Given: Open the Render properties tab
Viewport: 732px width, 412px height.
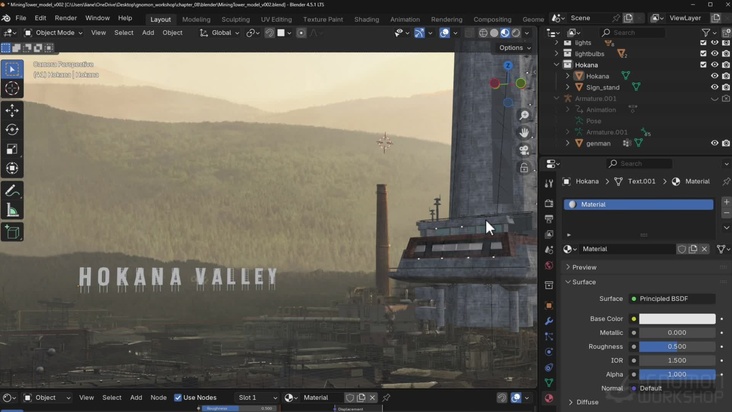Looking at the screenshot, I should 549,203.
